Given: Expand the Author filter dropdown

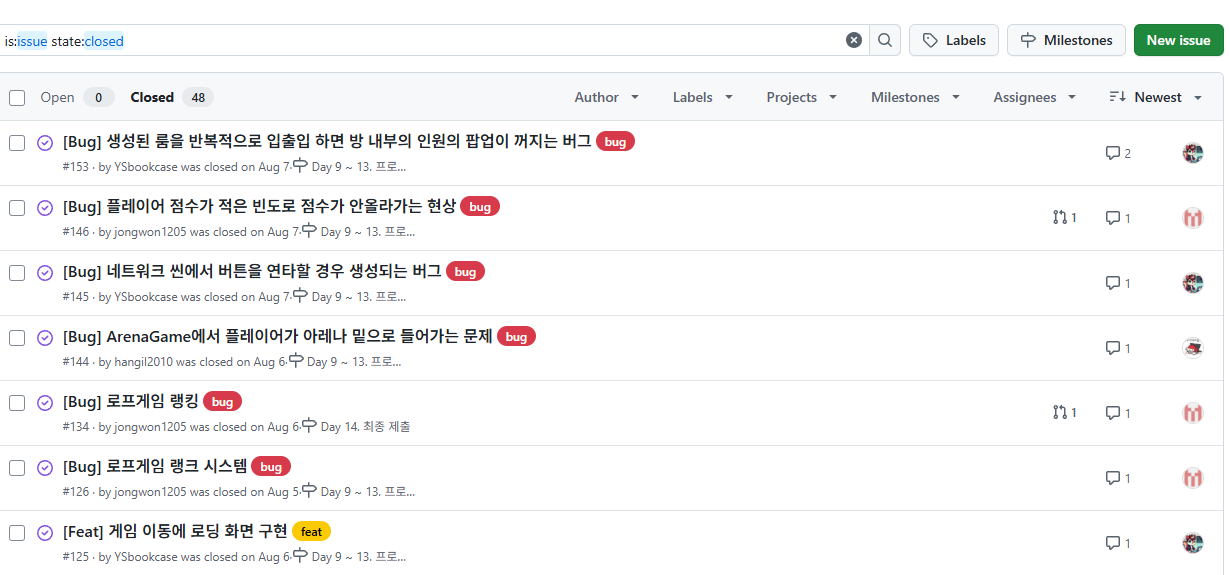Looking at the screenshot, I should pyautogui.click(x=606, y=97).
